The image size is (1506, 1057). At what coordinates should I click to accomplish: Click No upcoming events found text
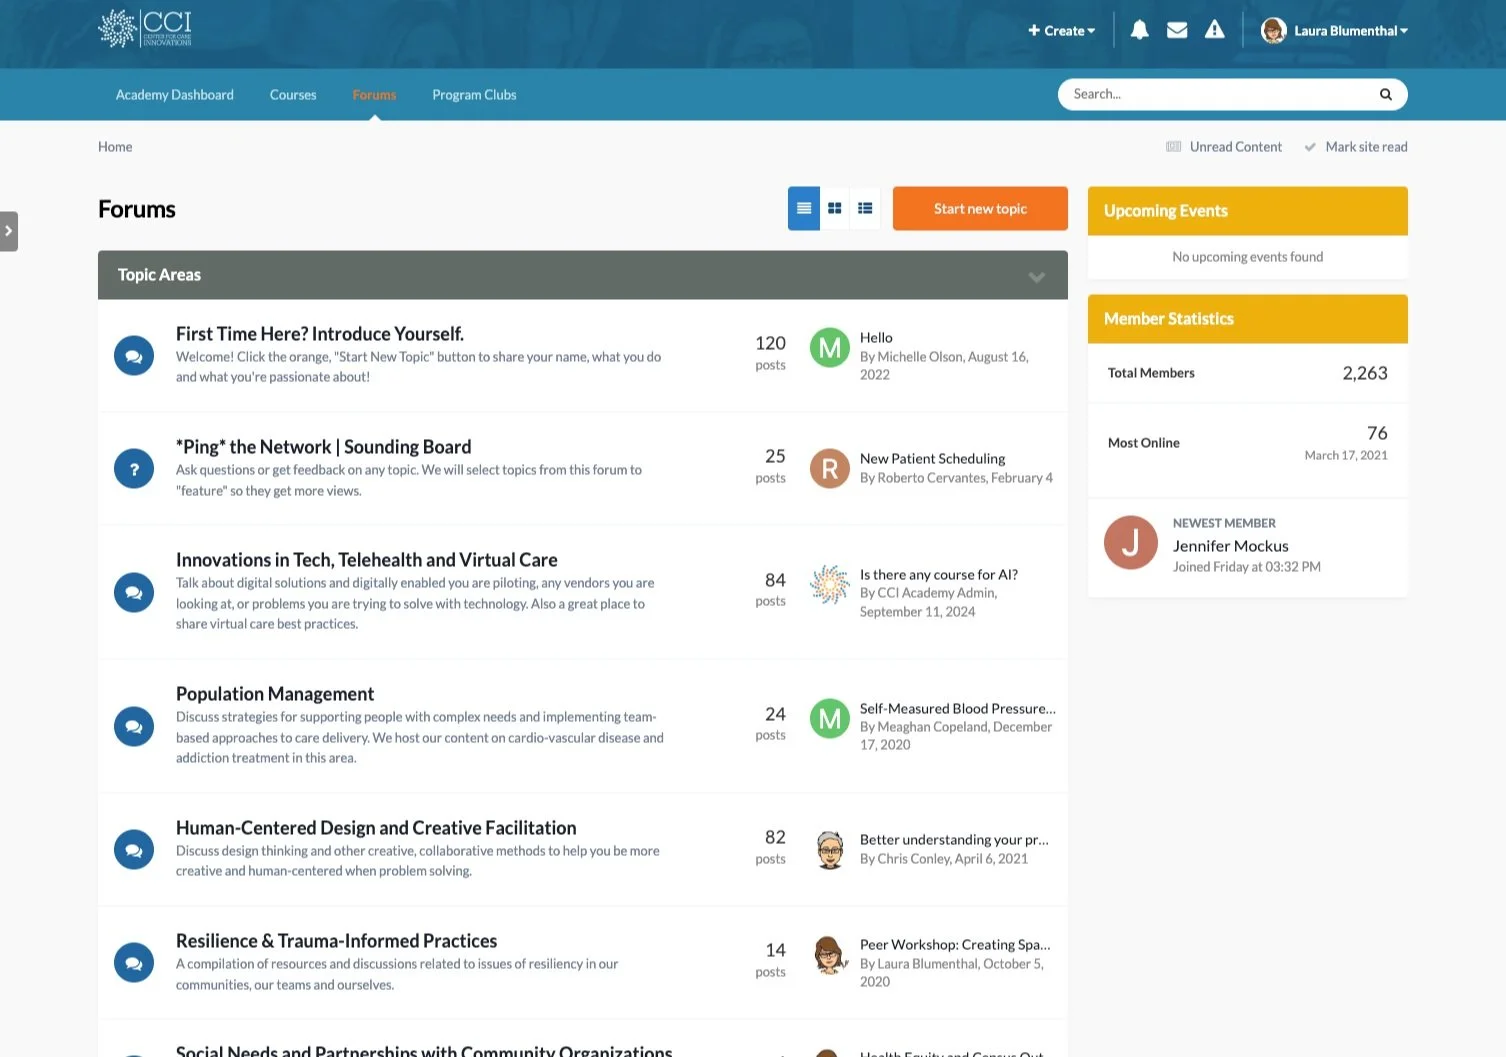(1247, 257)
